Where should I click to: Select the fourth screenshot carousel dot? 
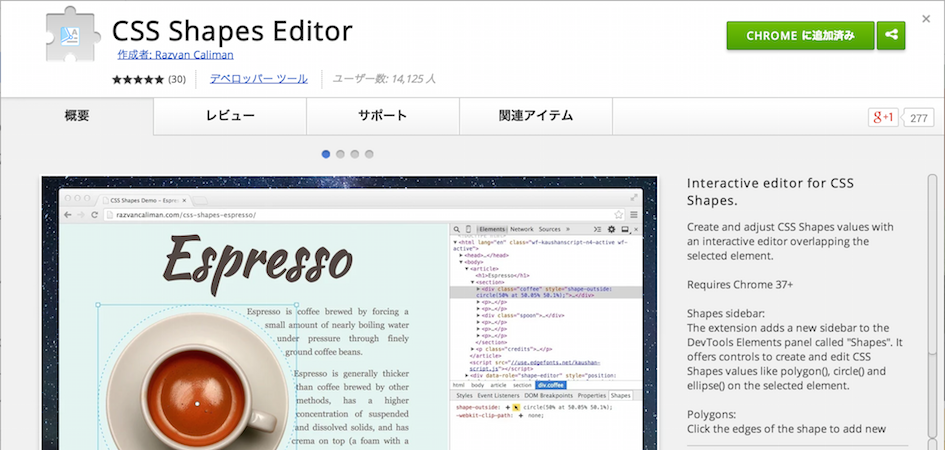point(369,154)
